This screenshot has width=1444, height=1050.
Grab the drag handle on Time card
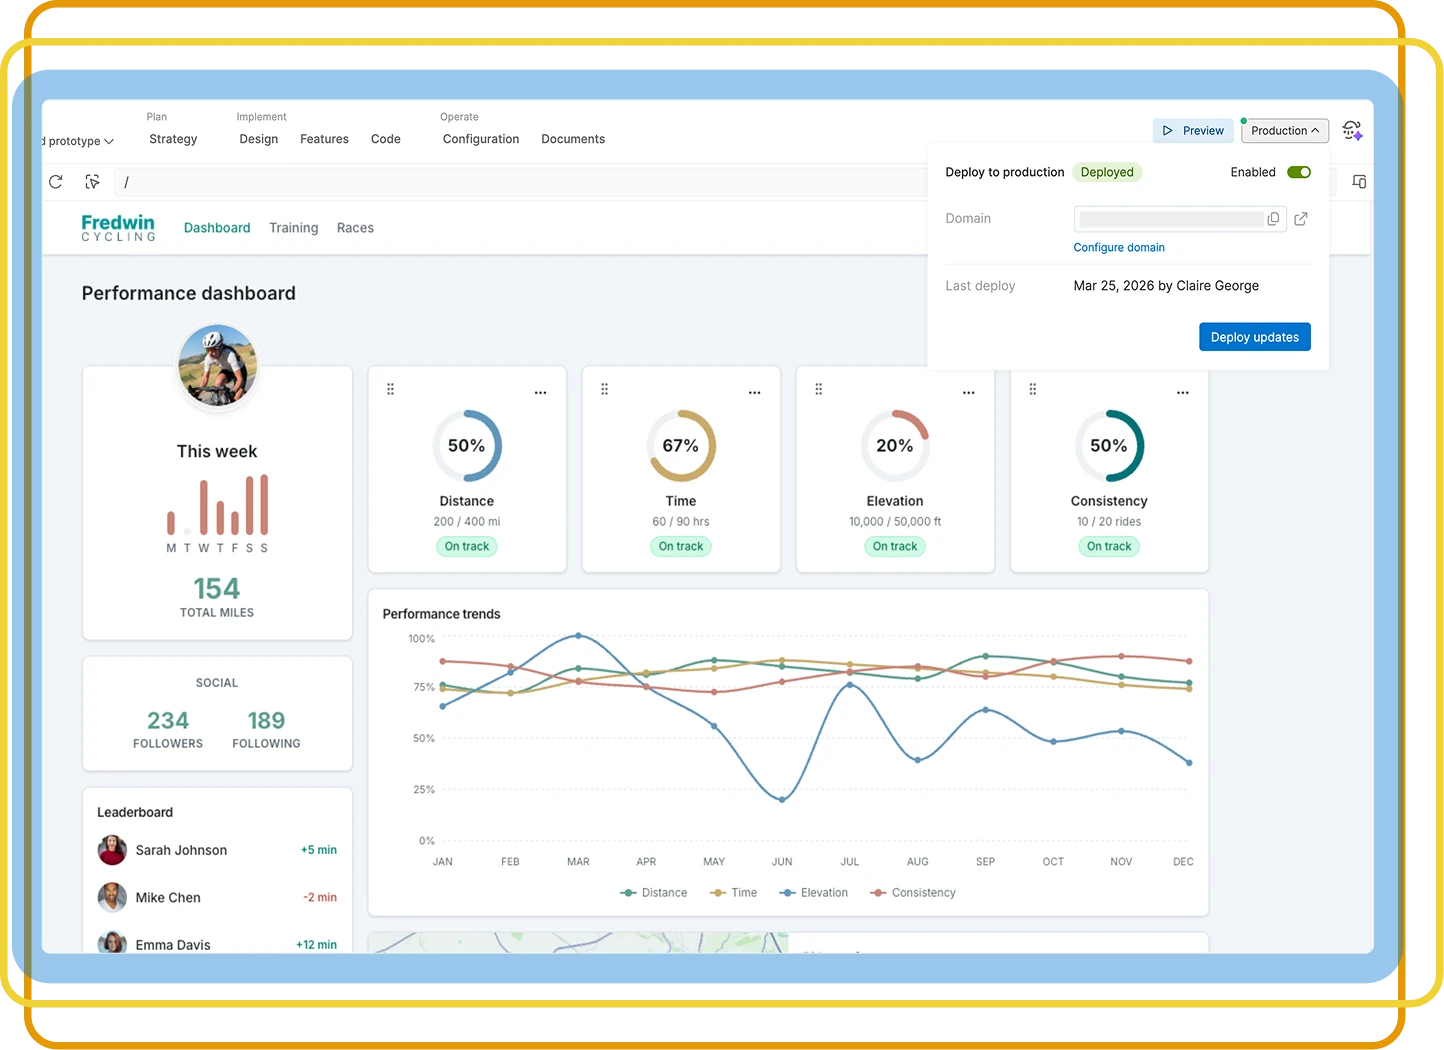point(605,389)
